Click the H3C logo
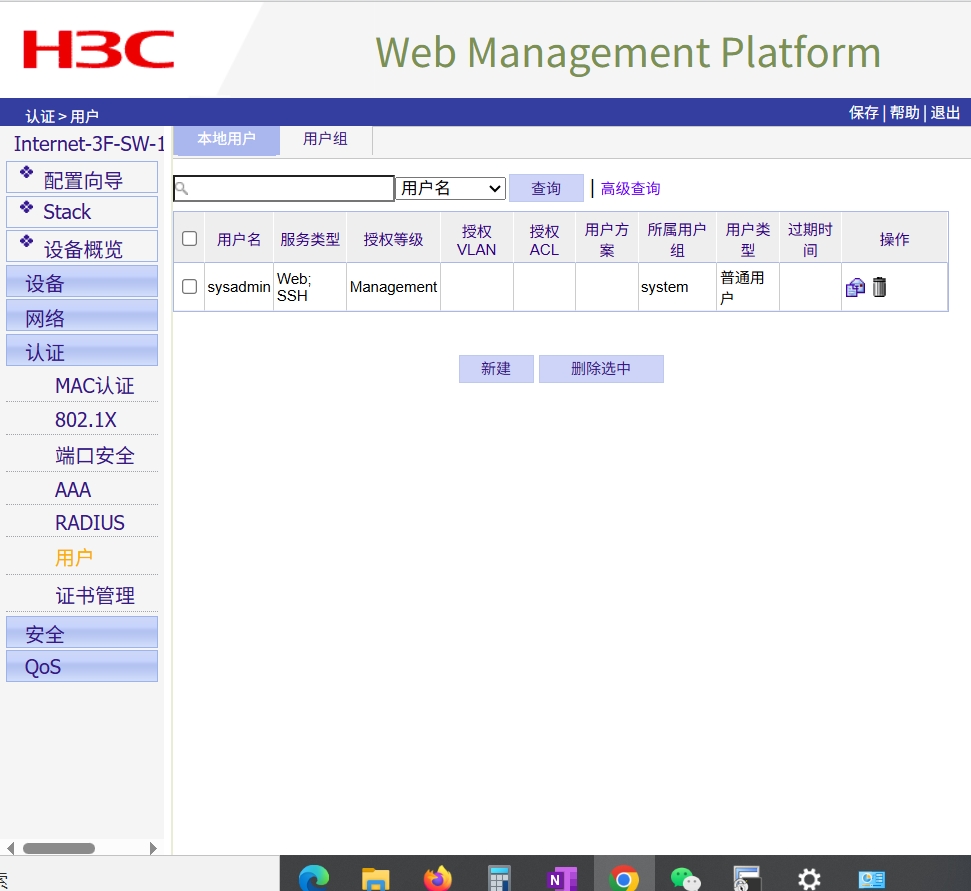Viewport: 971px width, 891px height. coord(98,50)
